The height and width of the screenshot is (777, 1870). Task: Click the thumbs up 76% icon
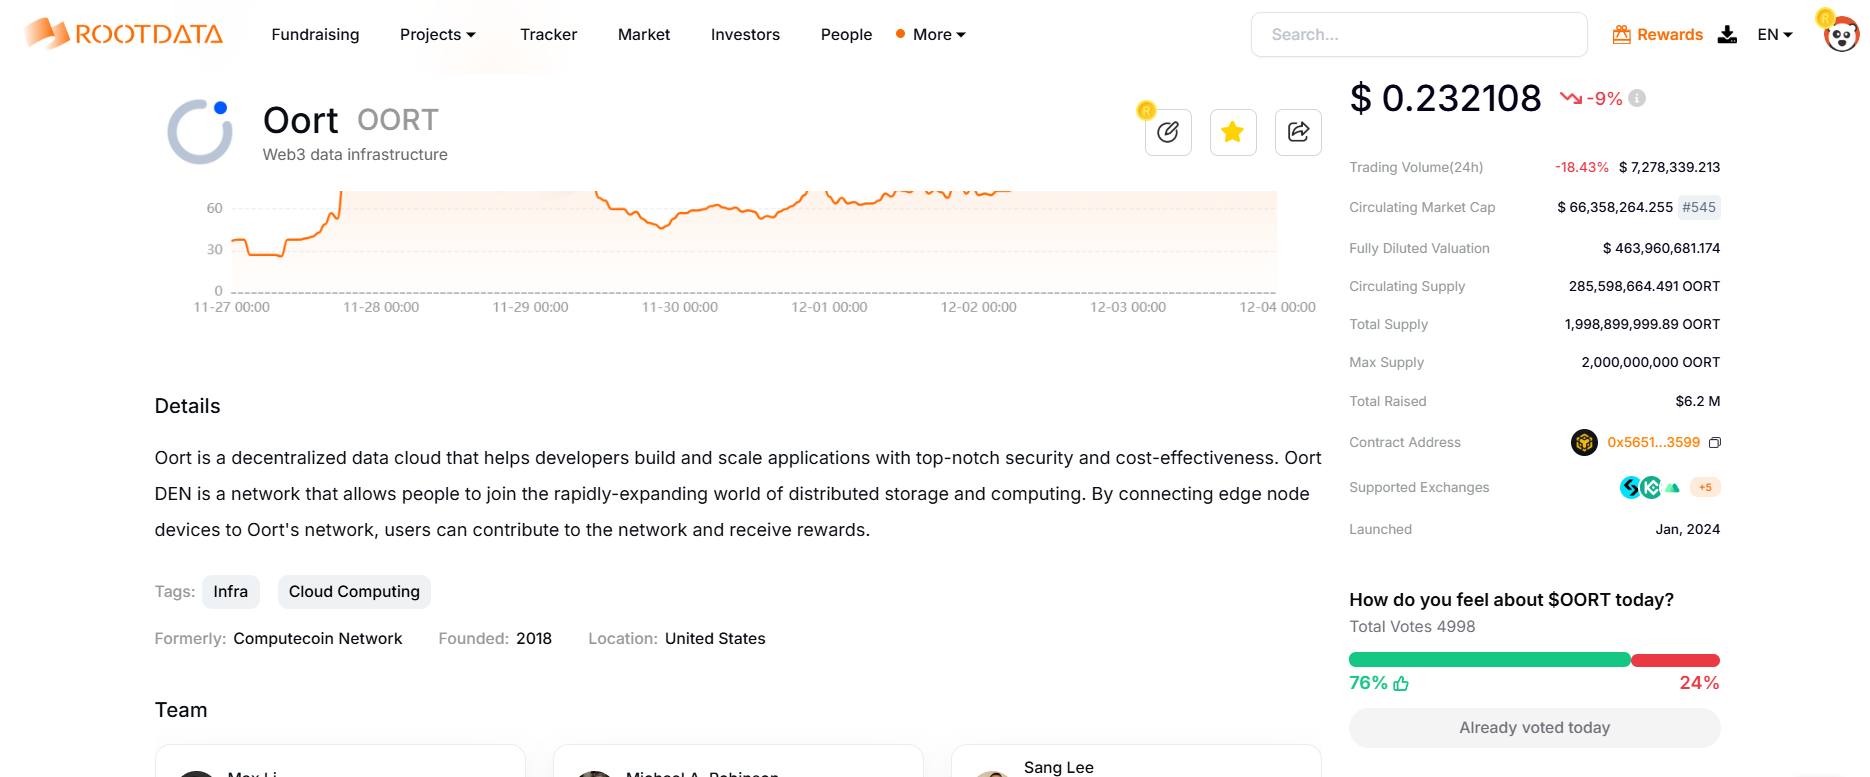click(x=1401, y=683)
